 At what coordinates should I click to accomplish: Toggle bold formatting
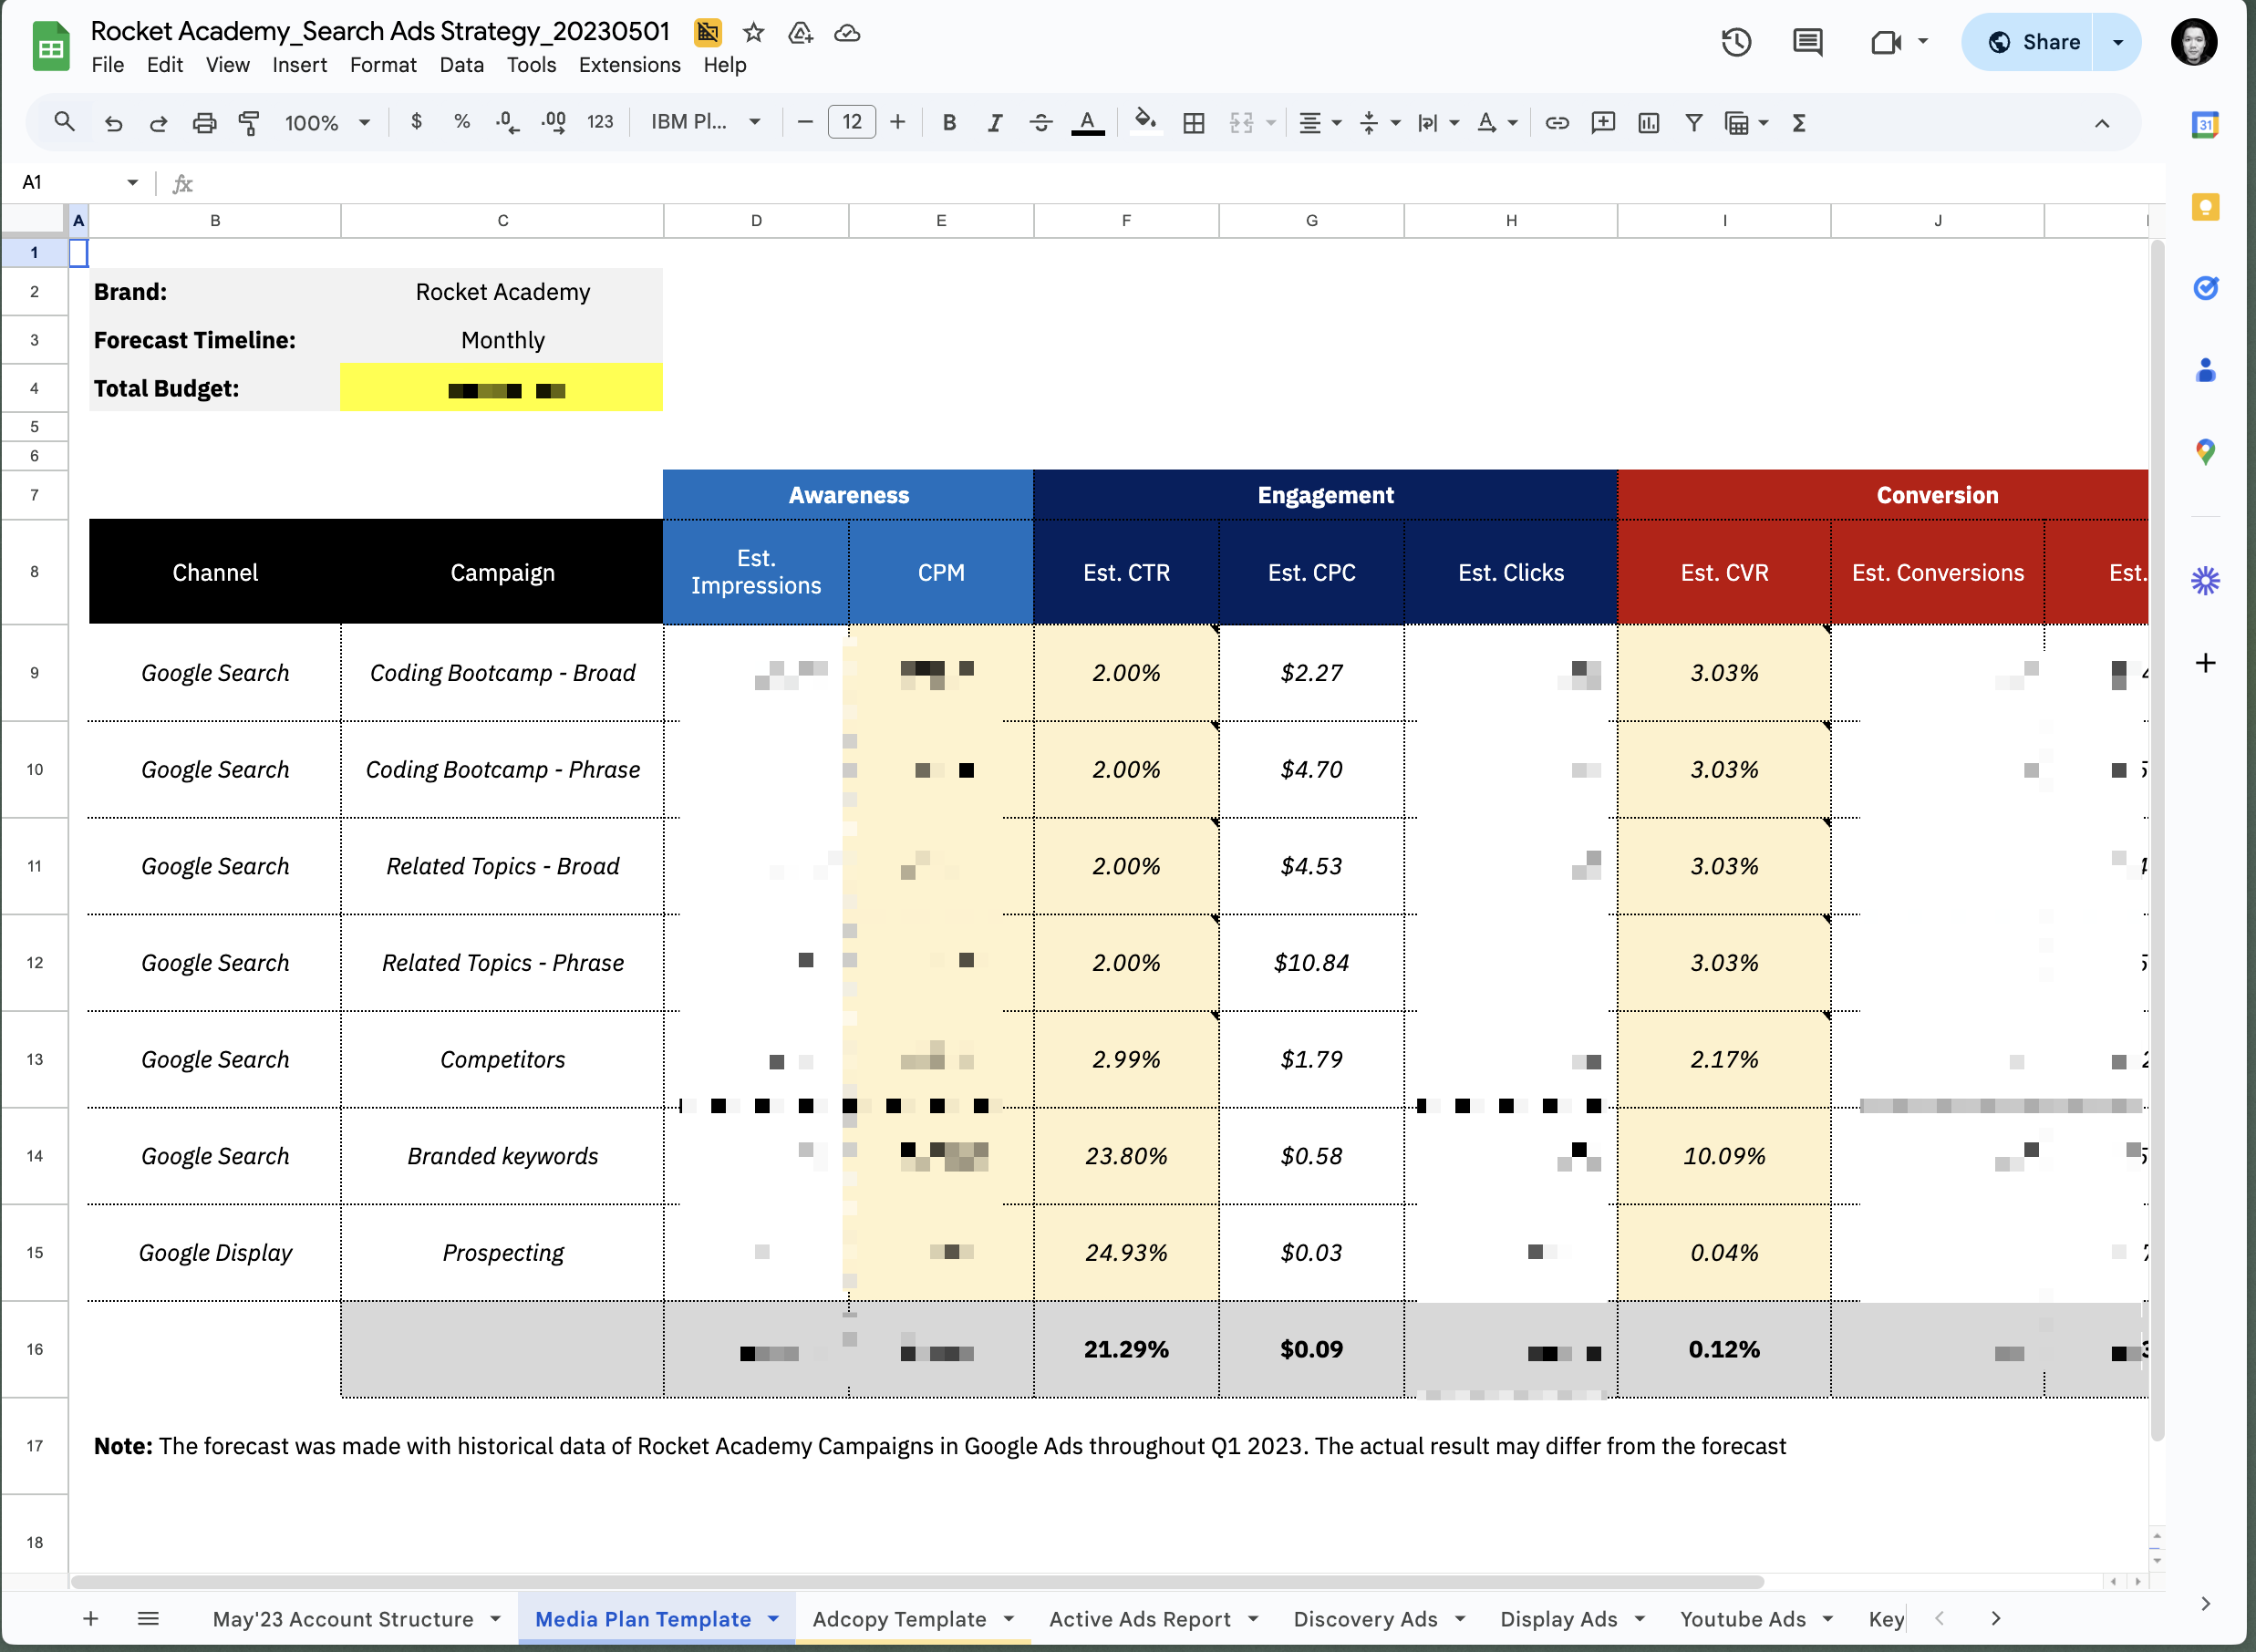(x=949, y=123)
